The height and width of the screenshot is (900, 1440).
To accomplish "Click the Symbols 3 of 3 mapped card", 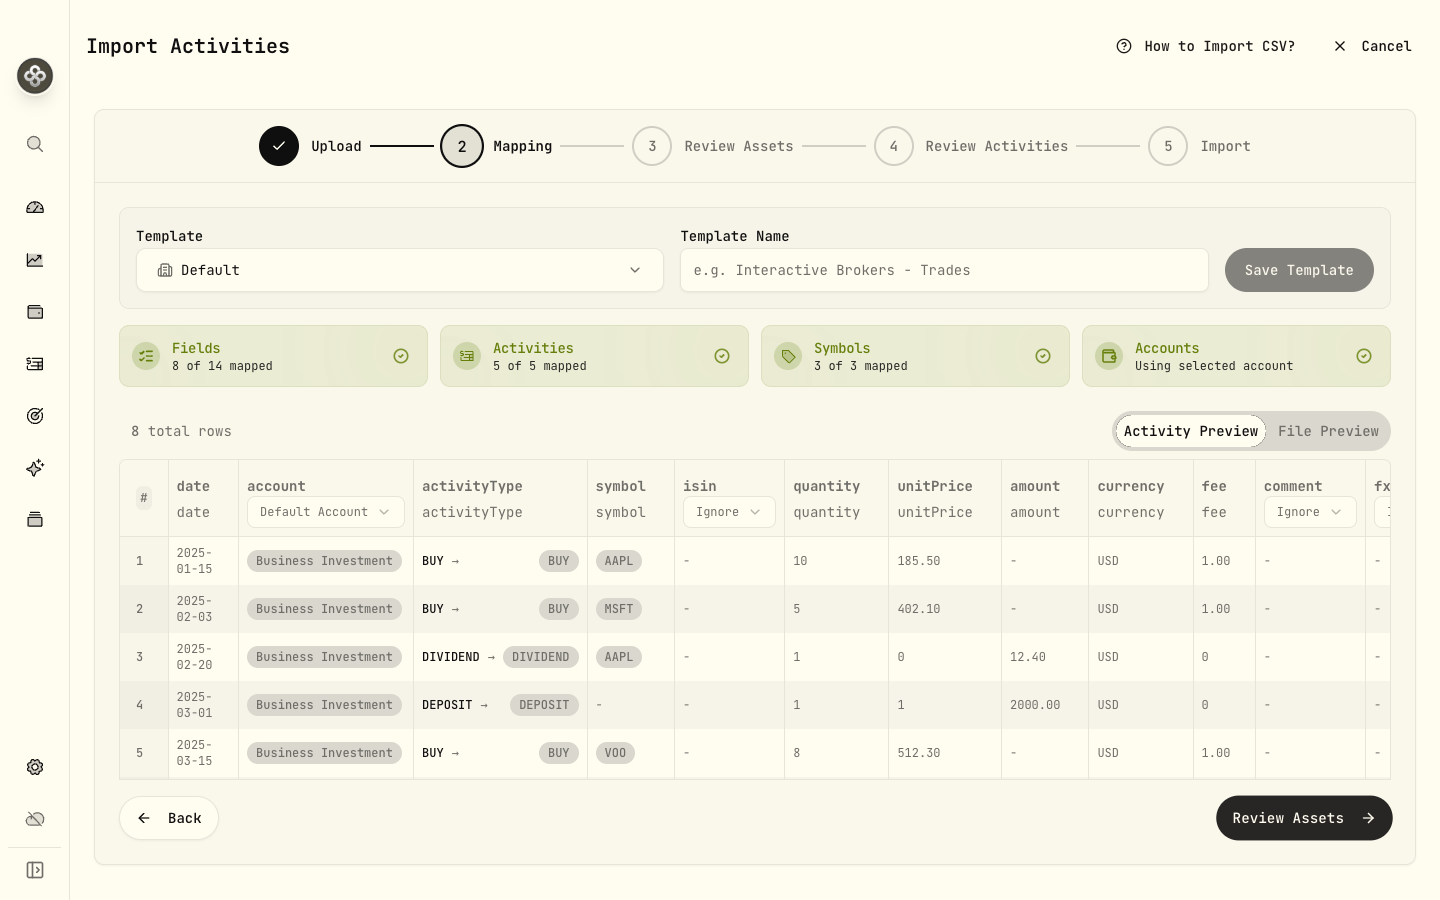I will click(x=915, y=356).
